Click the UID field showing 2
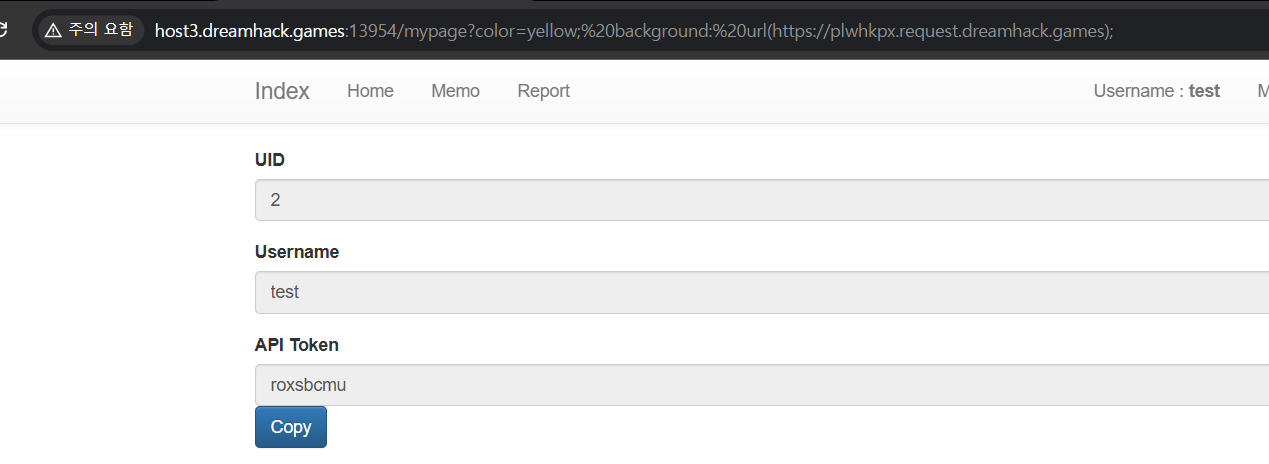 click(x=760, y=200)
